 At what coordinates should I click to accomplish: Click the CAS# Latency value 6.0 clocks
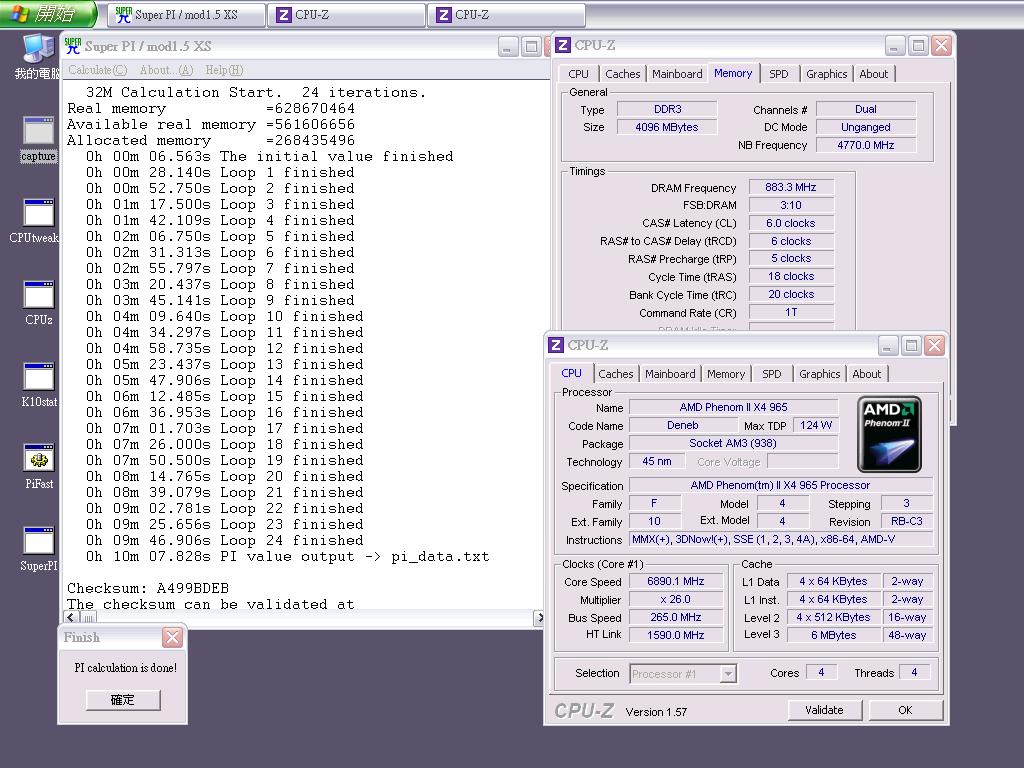click(x=790, y=223)
